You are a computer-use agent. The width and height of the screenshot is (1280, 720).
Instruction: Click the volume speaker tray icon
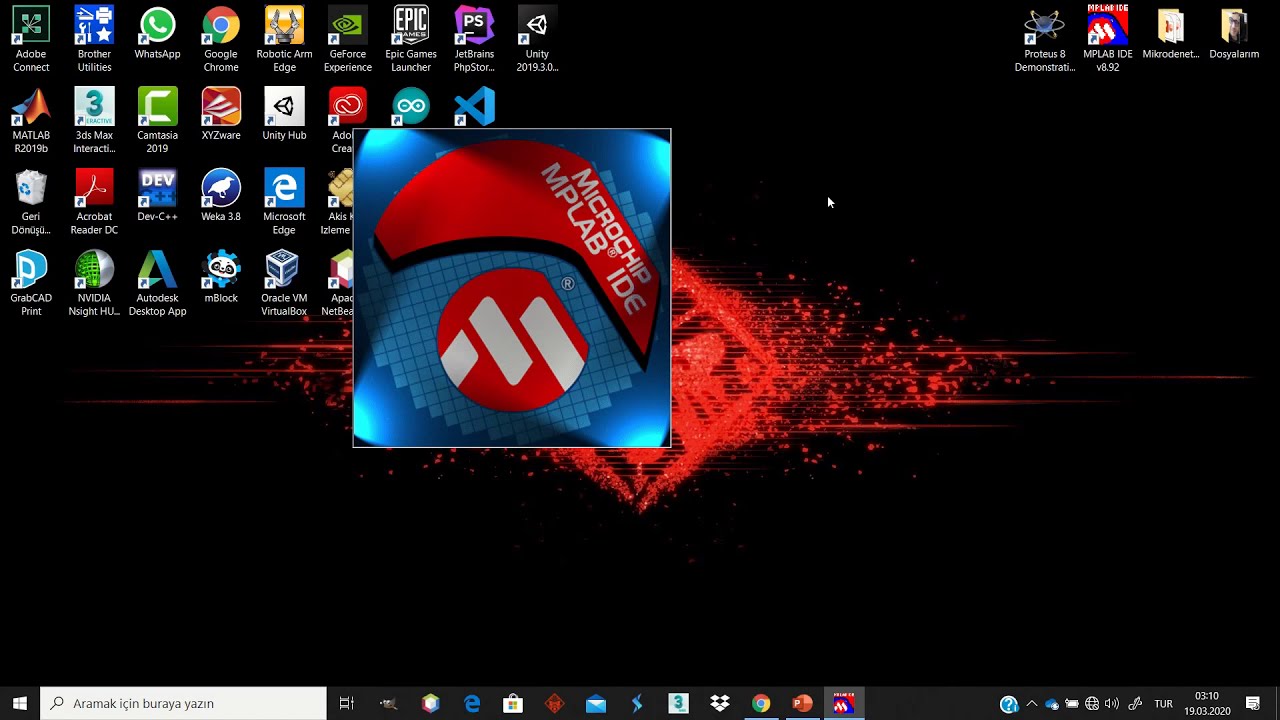point(1112,704)
